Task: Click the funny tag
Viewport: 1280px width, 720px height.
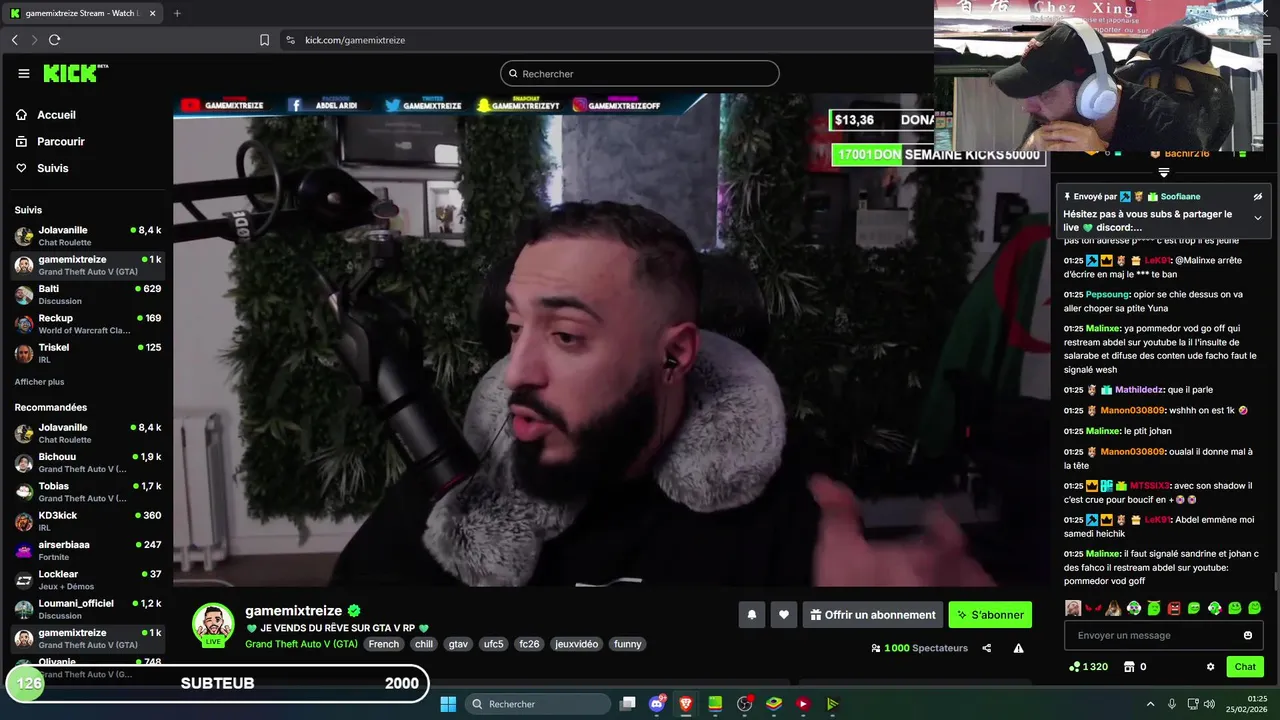Action: (628, 644)
